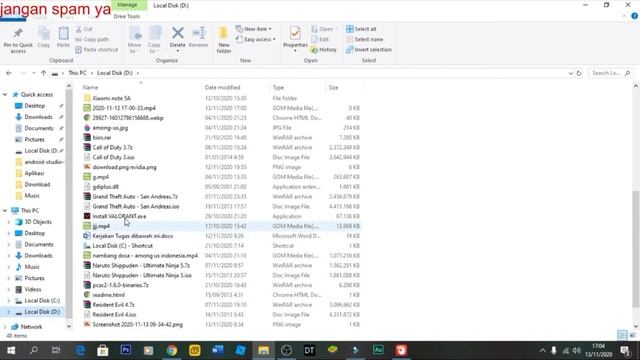Image resolution: width=640 pixels, height=360 pixels.
Task: Click Copy path command
Action: [x=92, y=39]
